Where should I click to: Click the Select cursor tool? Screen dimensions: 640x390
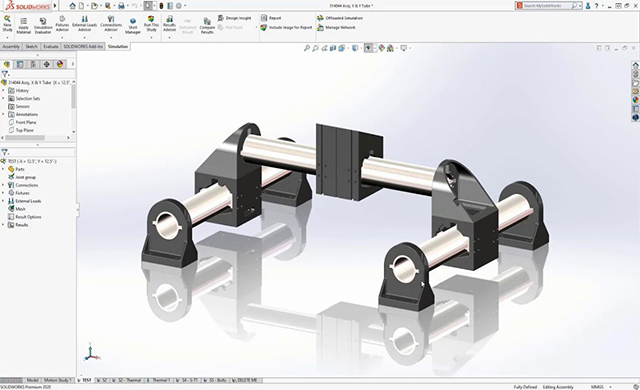(x=148, y=6)
